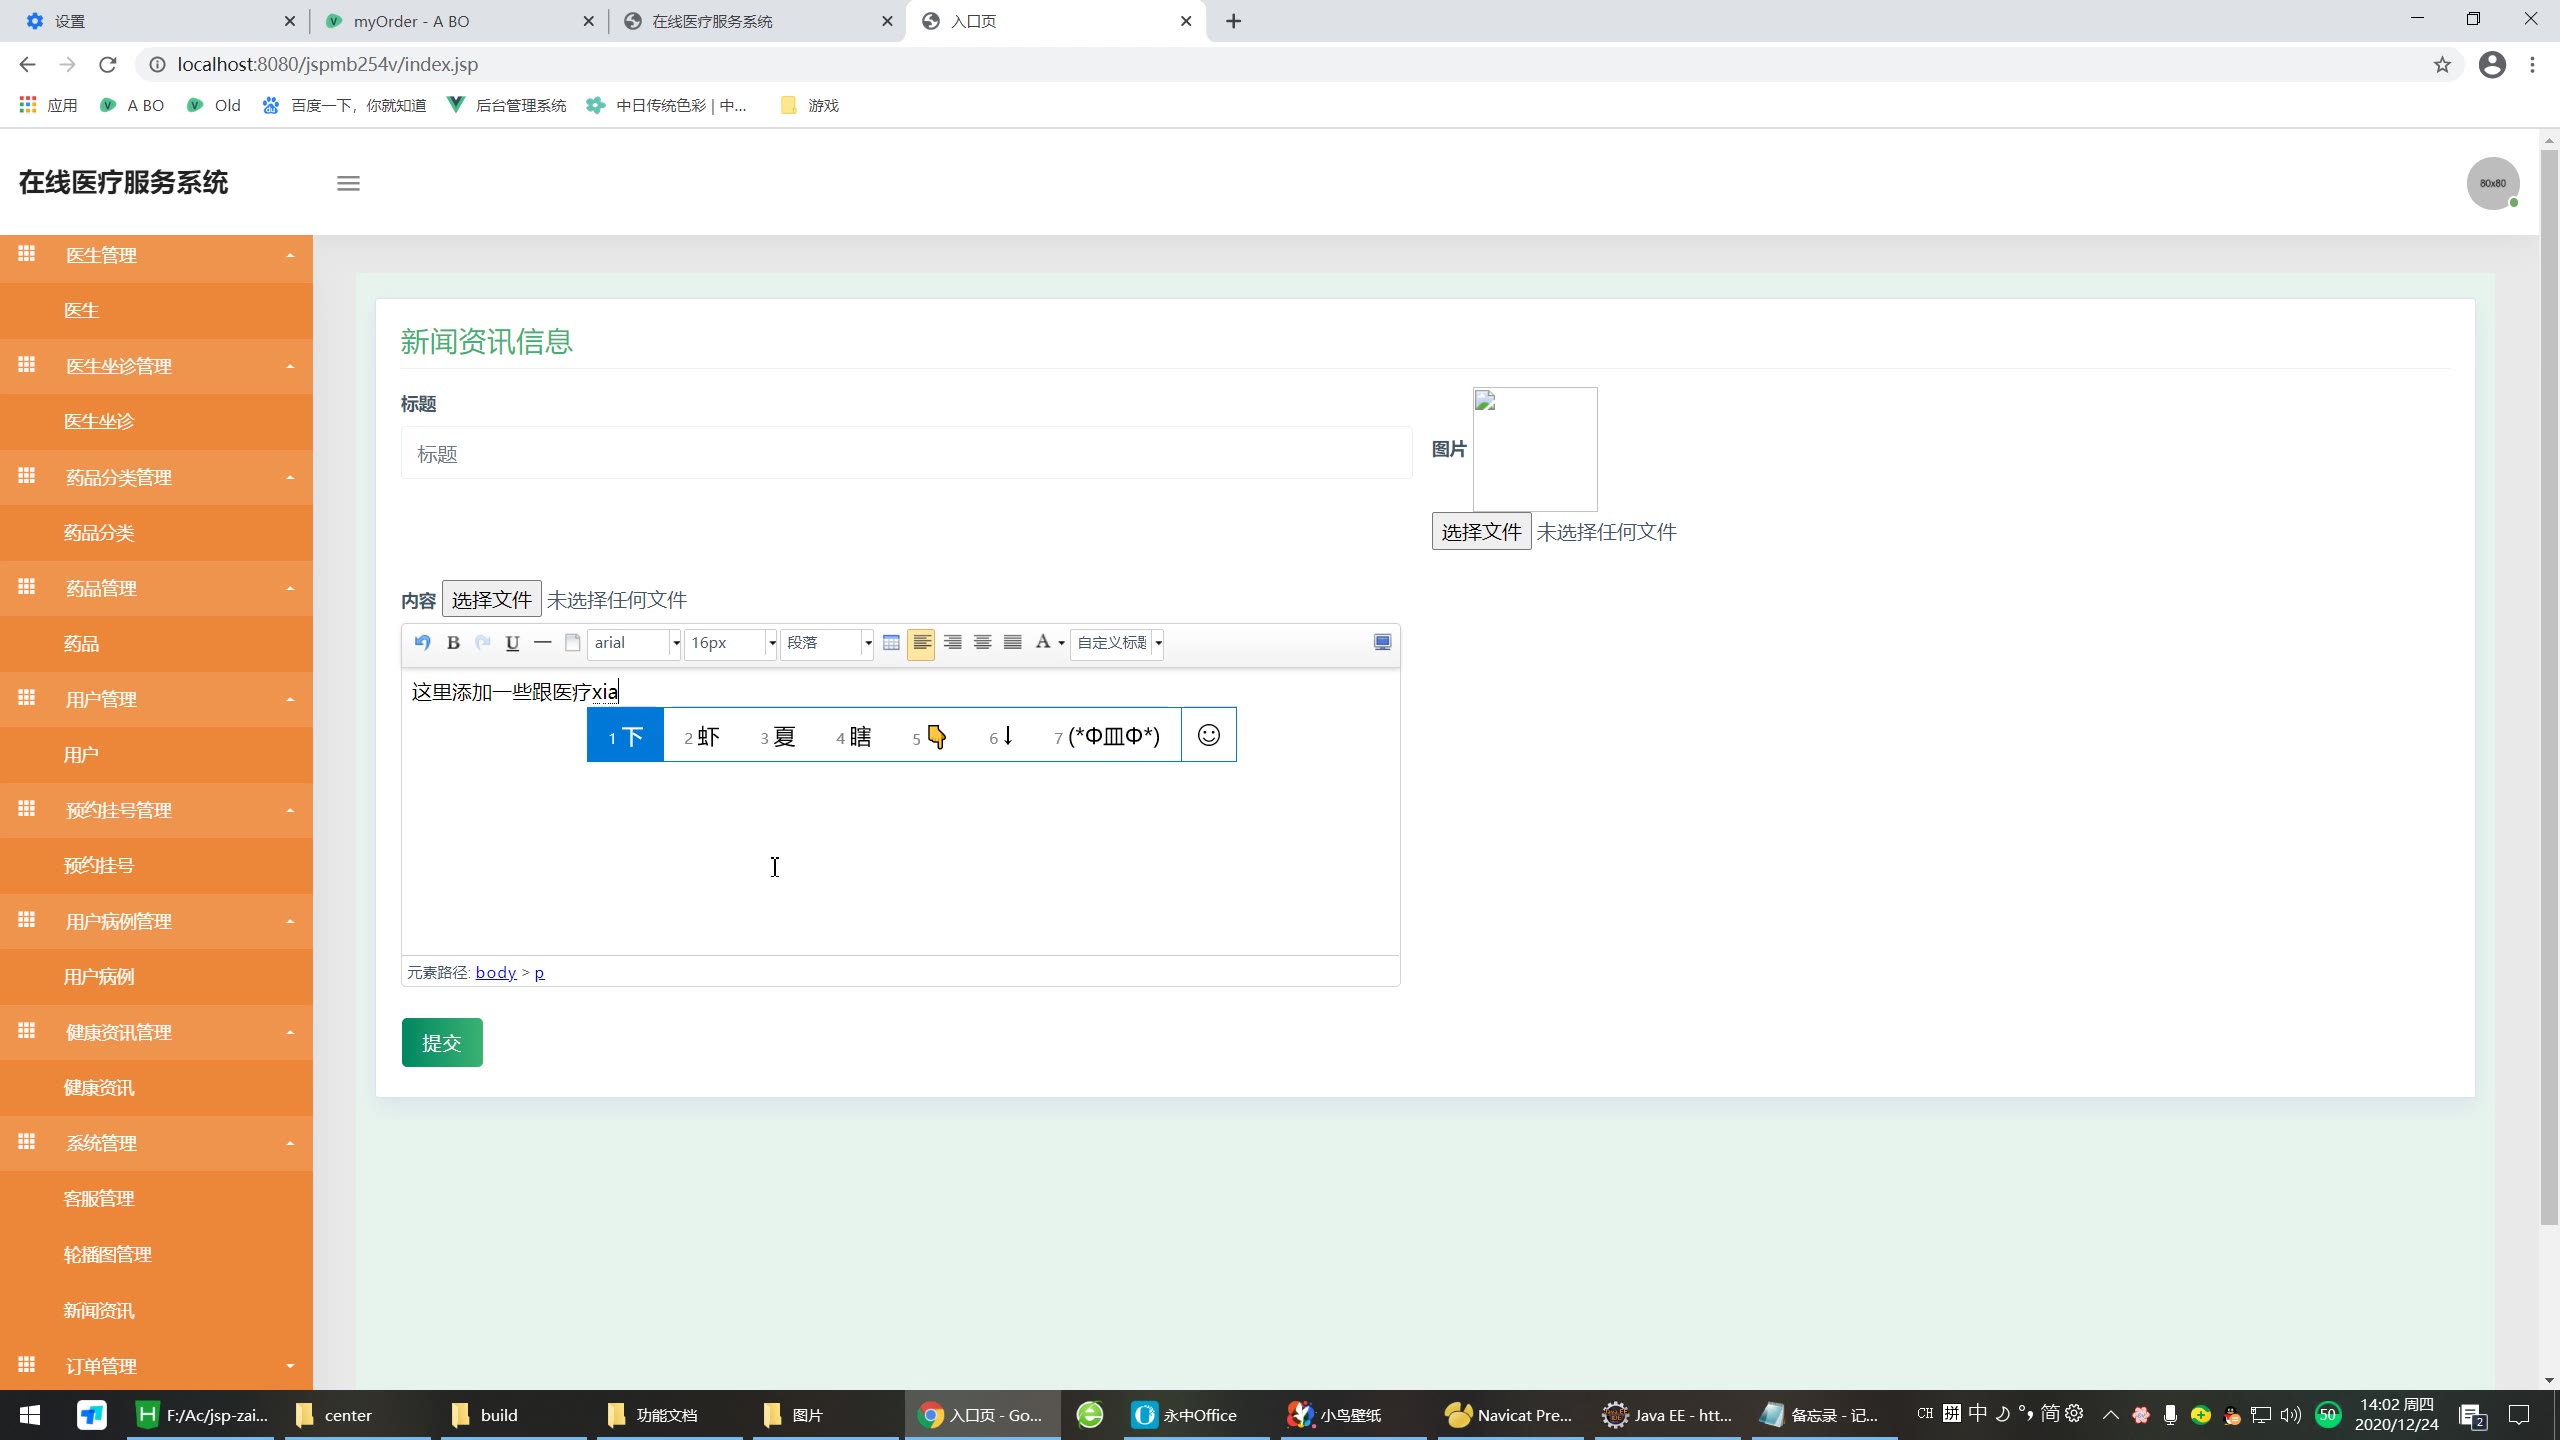This screenshot has width=2560, height=1440.
Task: Insert a horizontal rule in the editor
Action: (x=543, y=643)
